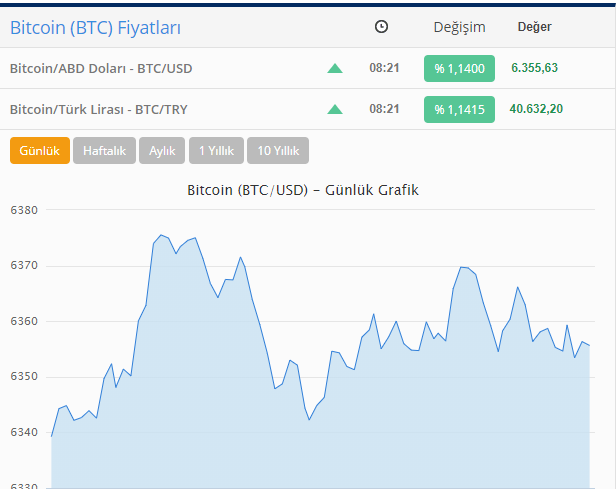Click the 08:21 time in BTC/USD row
Image resolution: width=616 pixels, height=489 pixels.
click(384, 68)
